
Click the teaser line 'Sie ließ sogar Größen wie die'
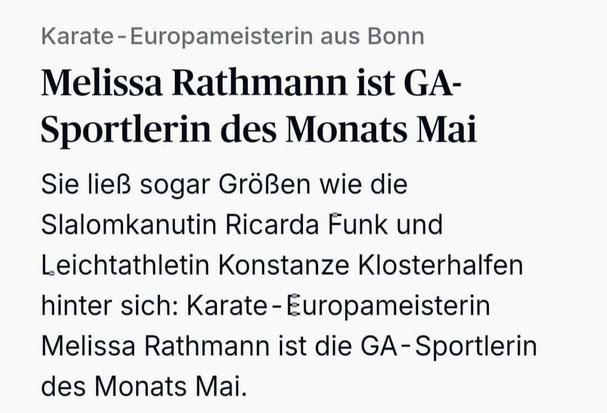click(x=224, y=185)
